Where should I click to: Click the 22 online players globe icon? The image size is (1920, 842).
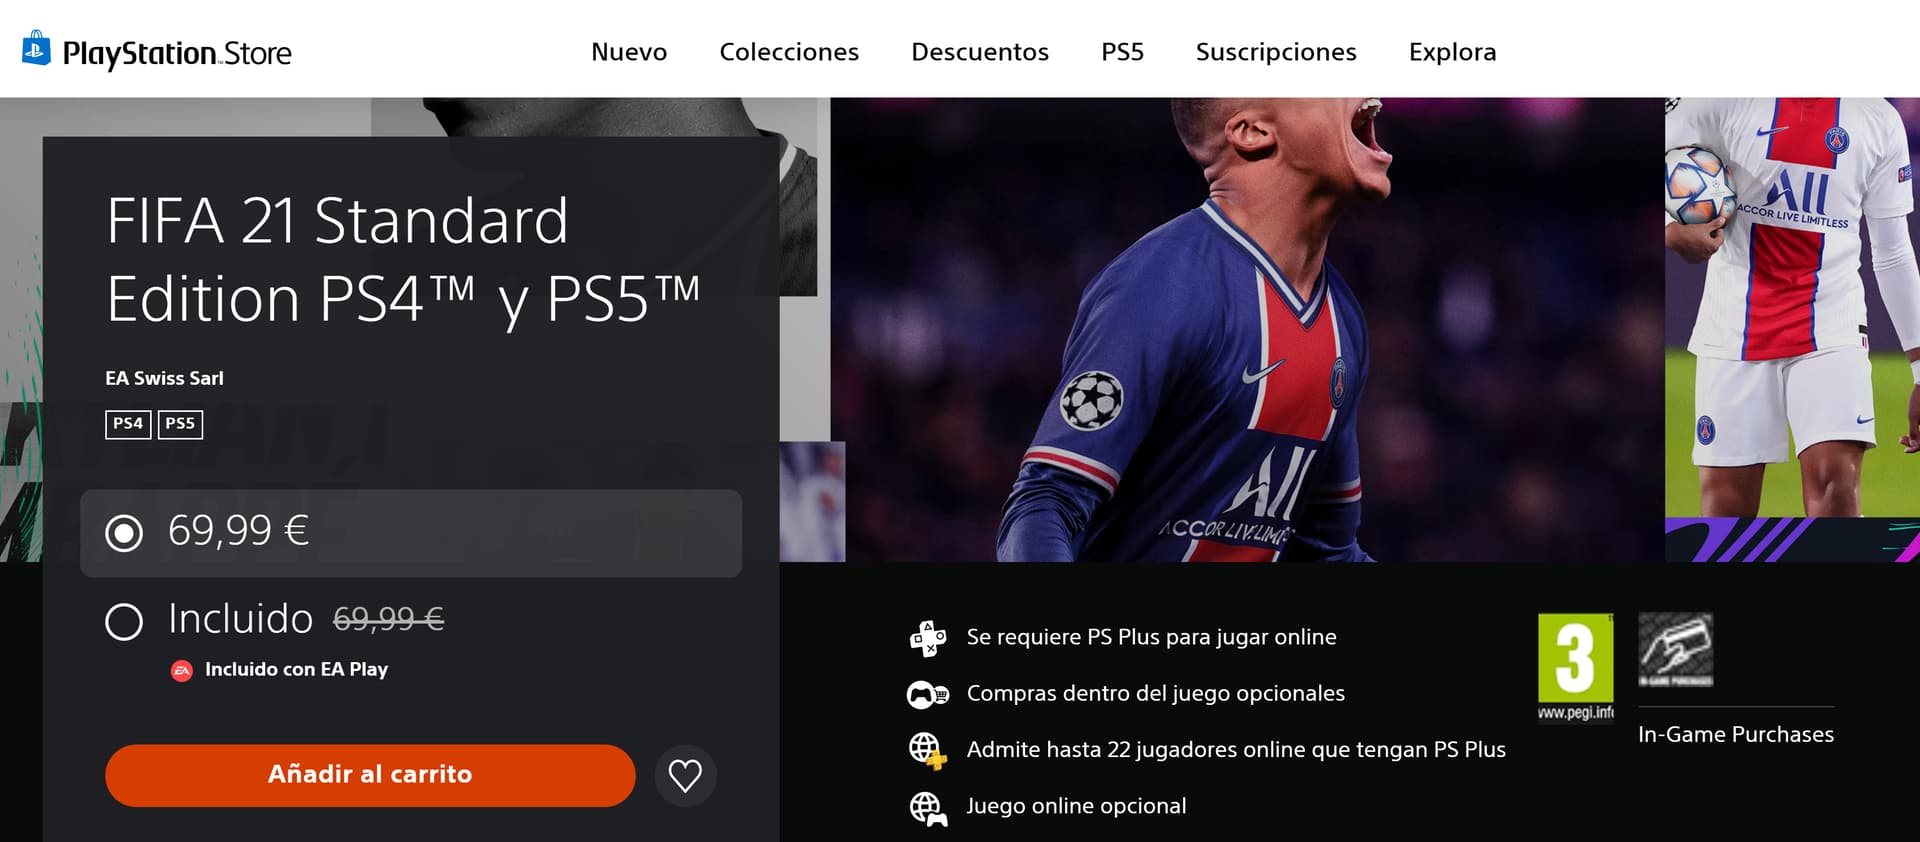[927, 750]
